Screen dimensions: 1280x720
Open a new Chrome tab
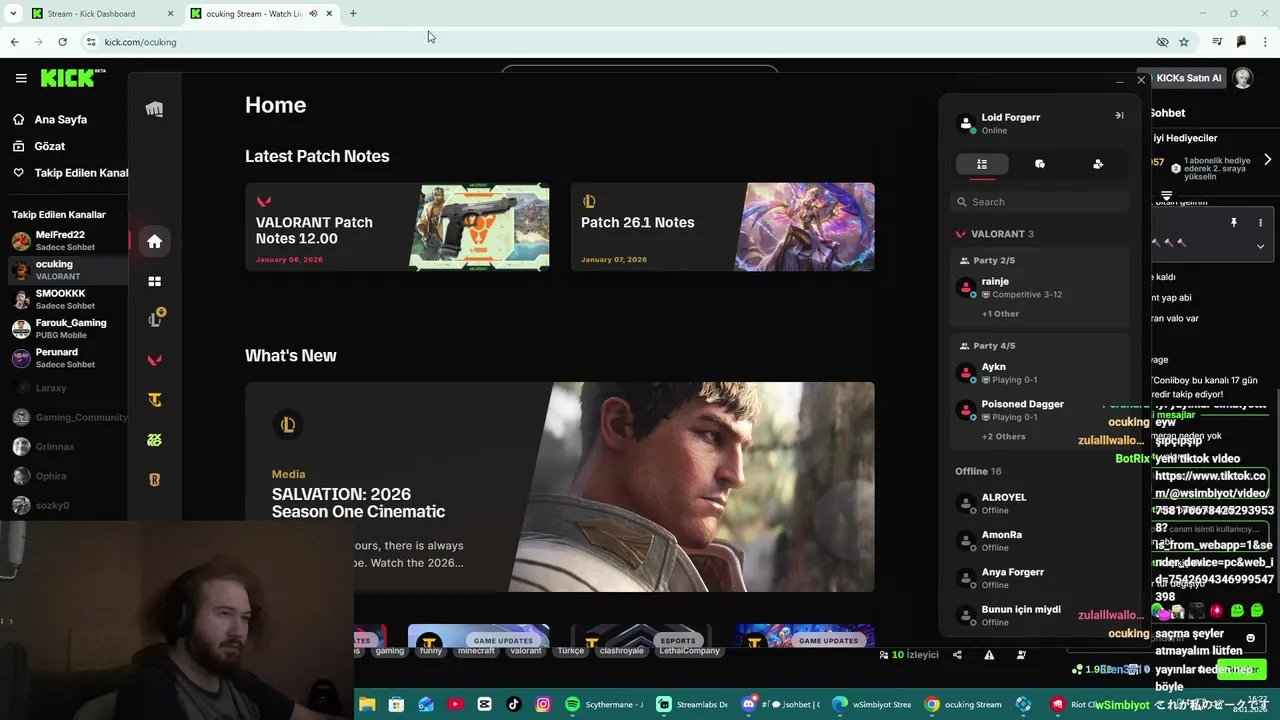coord(353,14)
